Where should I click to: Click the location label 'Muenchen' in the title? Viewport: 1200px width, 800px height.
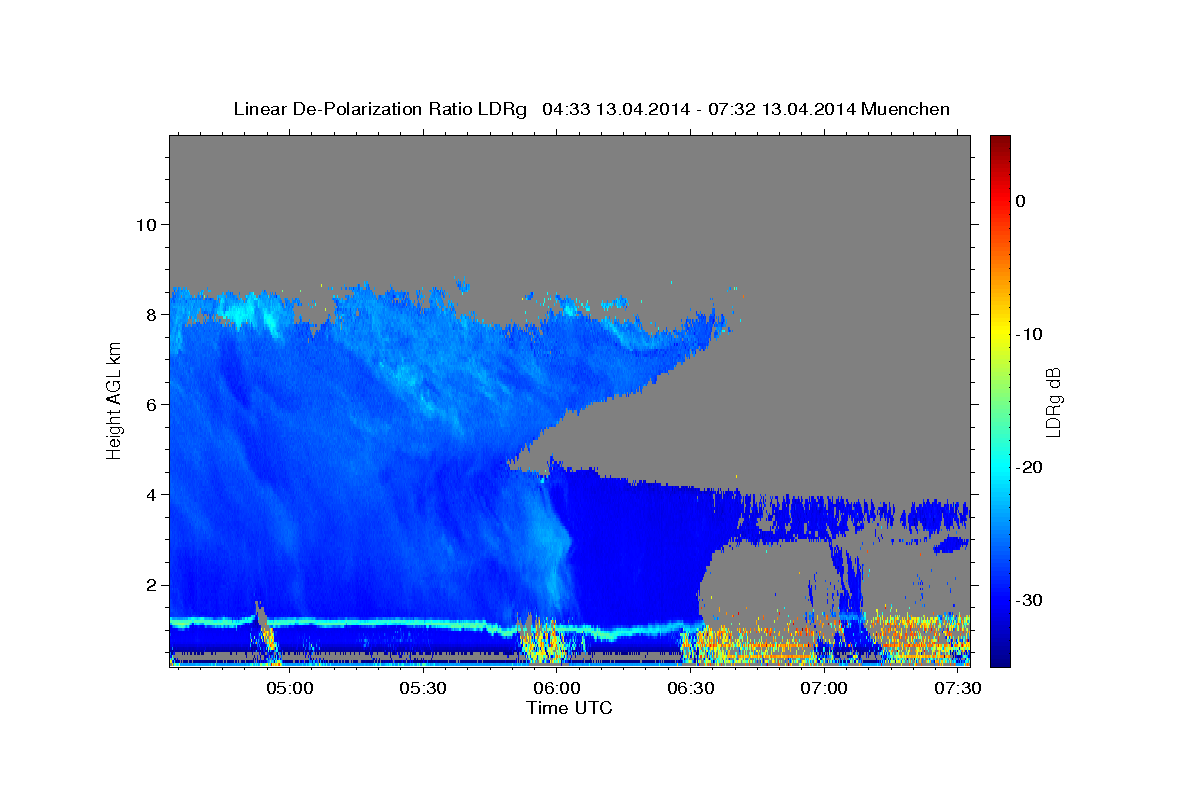pyautogui.click(x=906, y=109)
